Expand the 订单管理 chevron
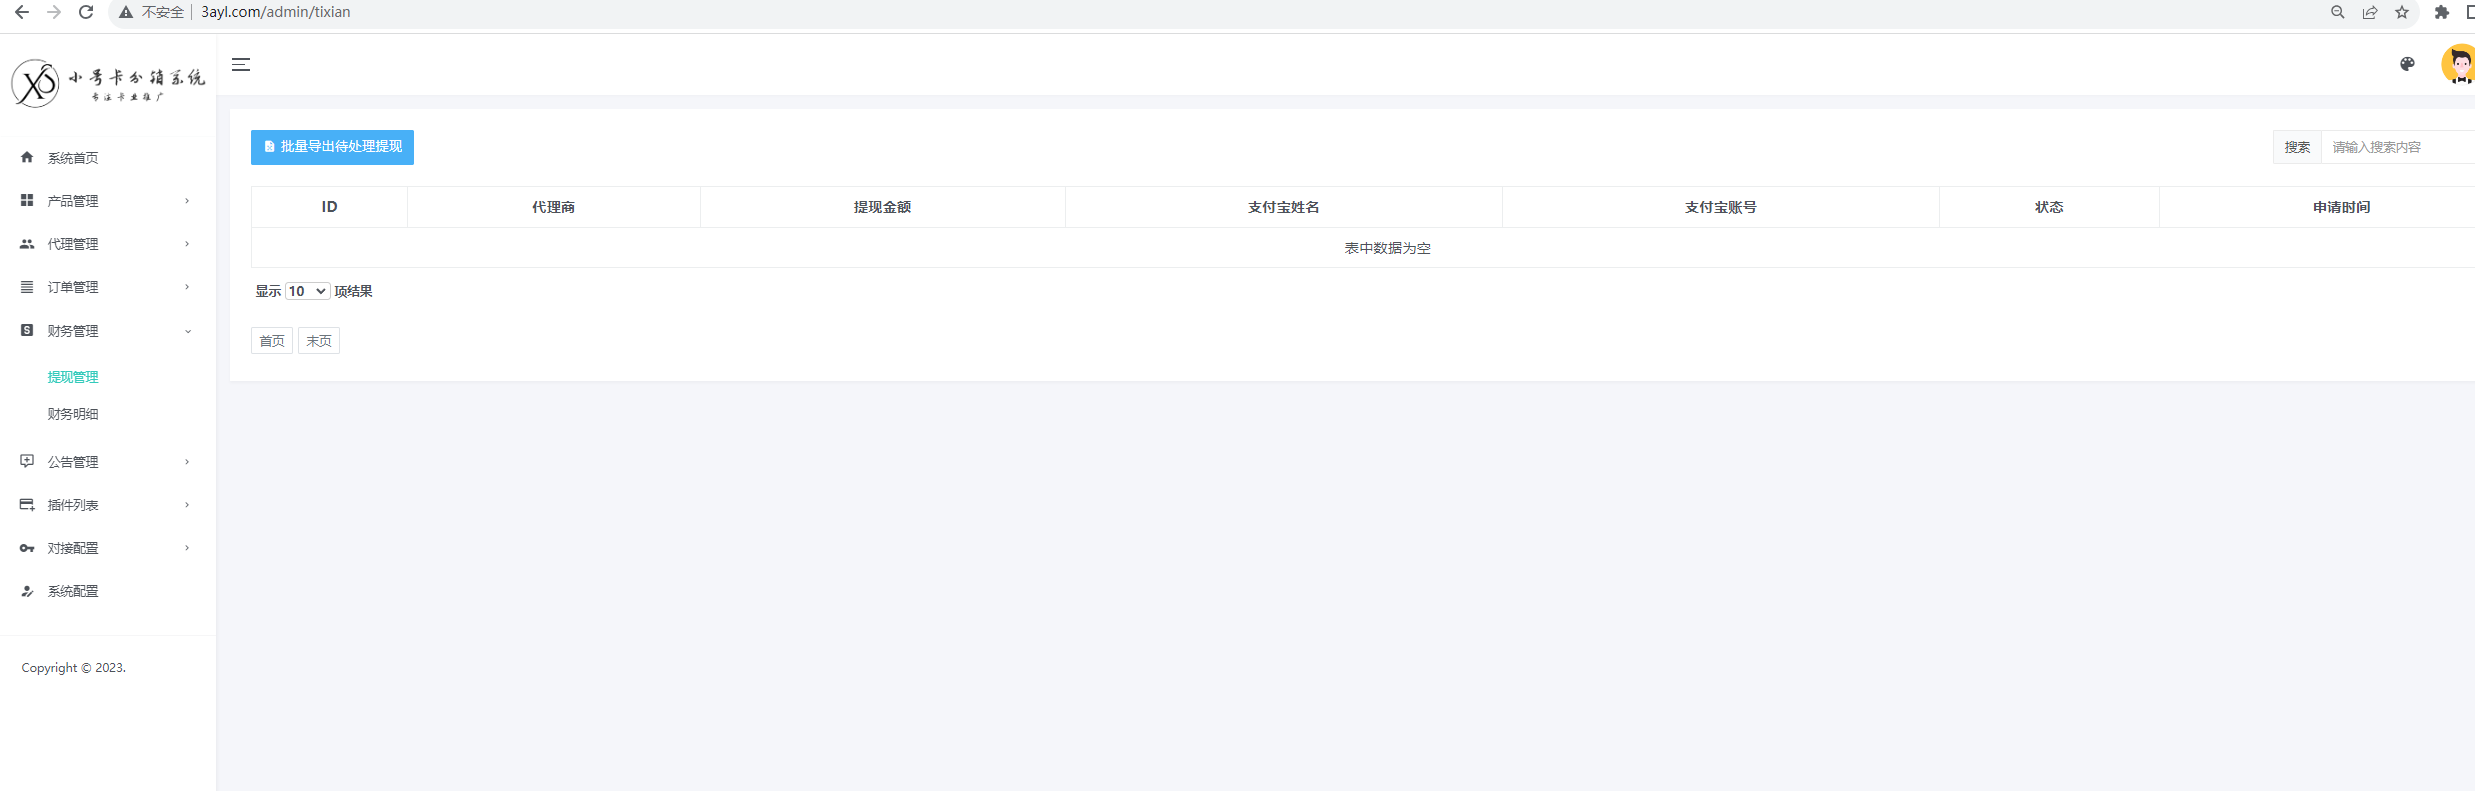This screenshot has height=791, width=2475. tap(187, 287)
